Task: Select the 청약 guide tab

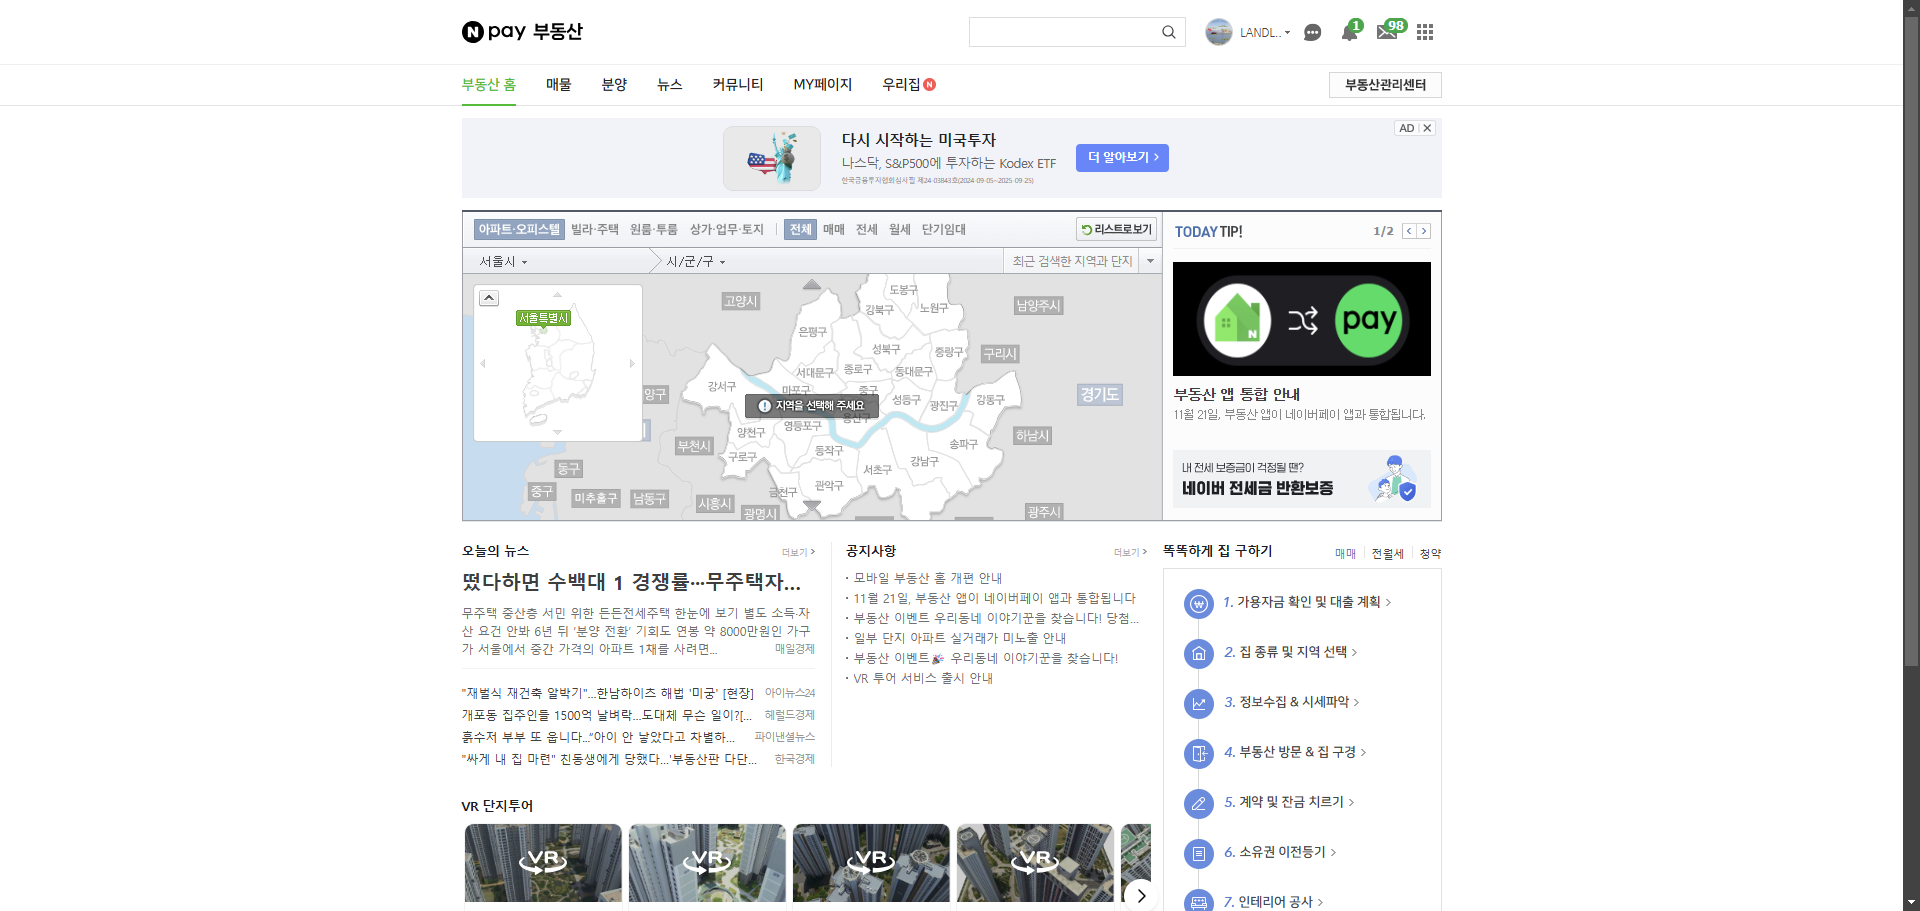Action: 1430,553
